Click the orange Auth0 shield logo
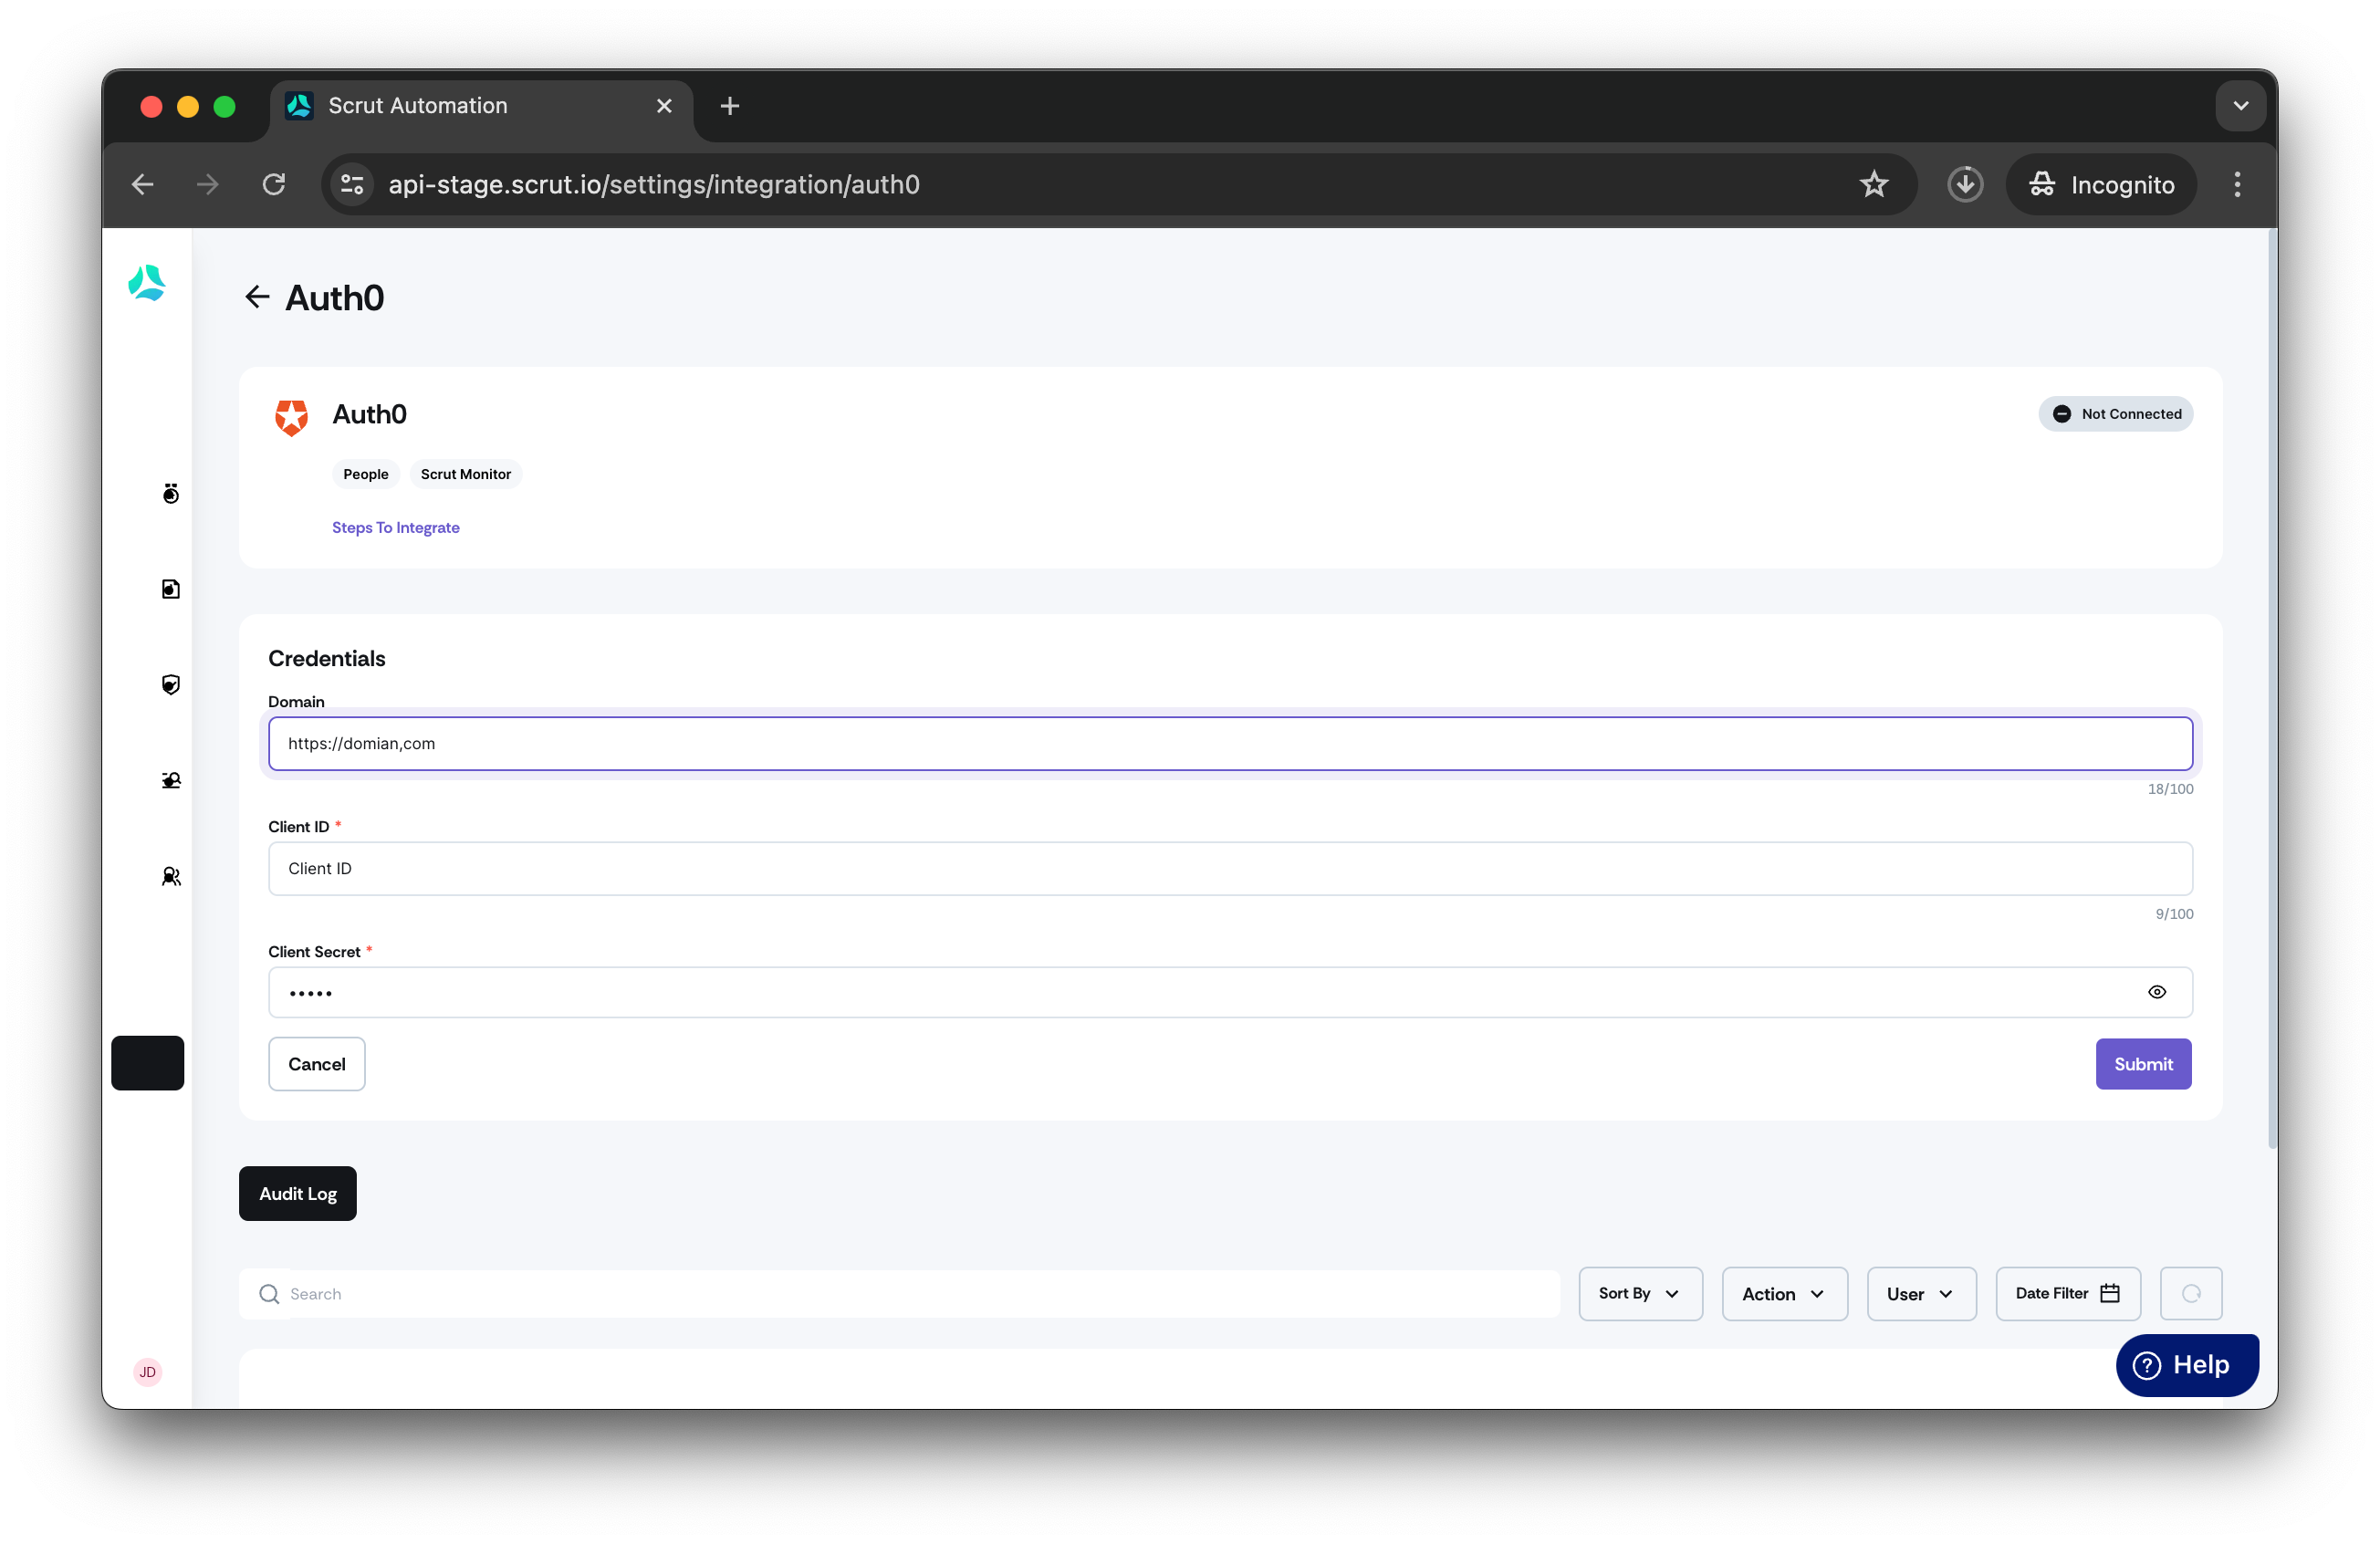Image resolution: width=2380 pixels, height=1544 pixels. (x=291, y=417)
